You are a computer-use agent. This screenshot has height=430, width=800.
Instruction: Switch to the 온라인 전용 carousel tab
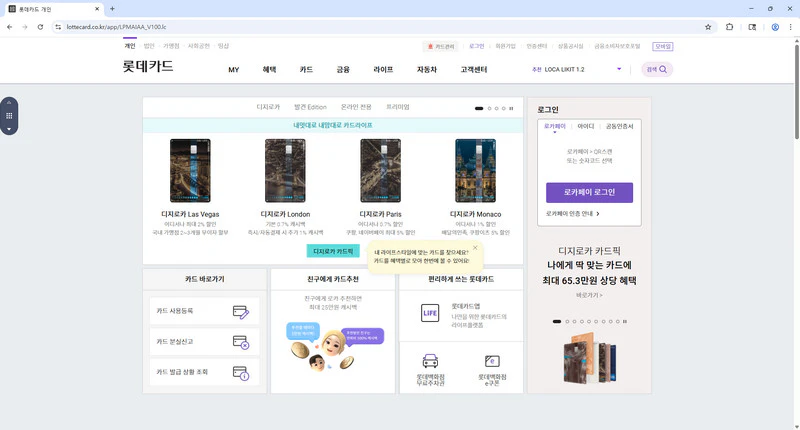[356, 107]
